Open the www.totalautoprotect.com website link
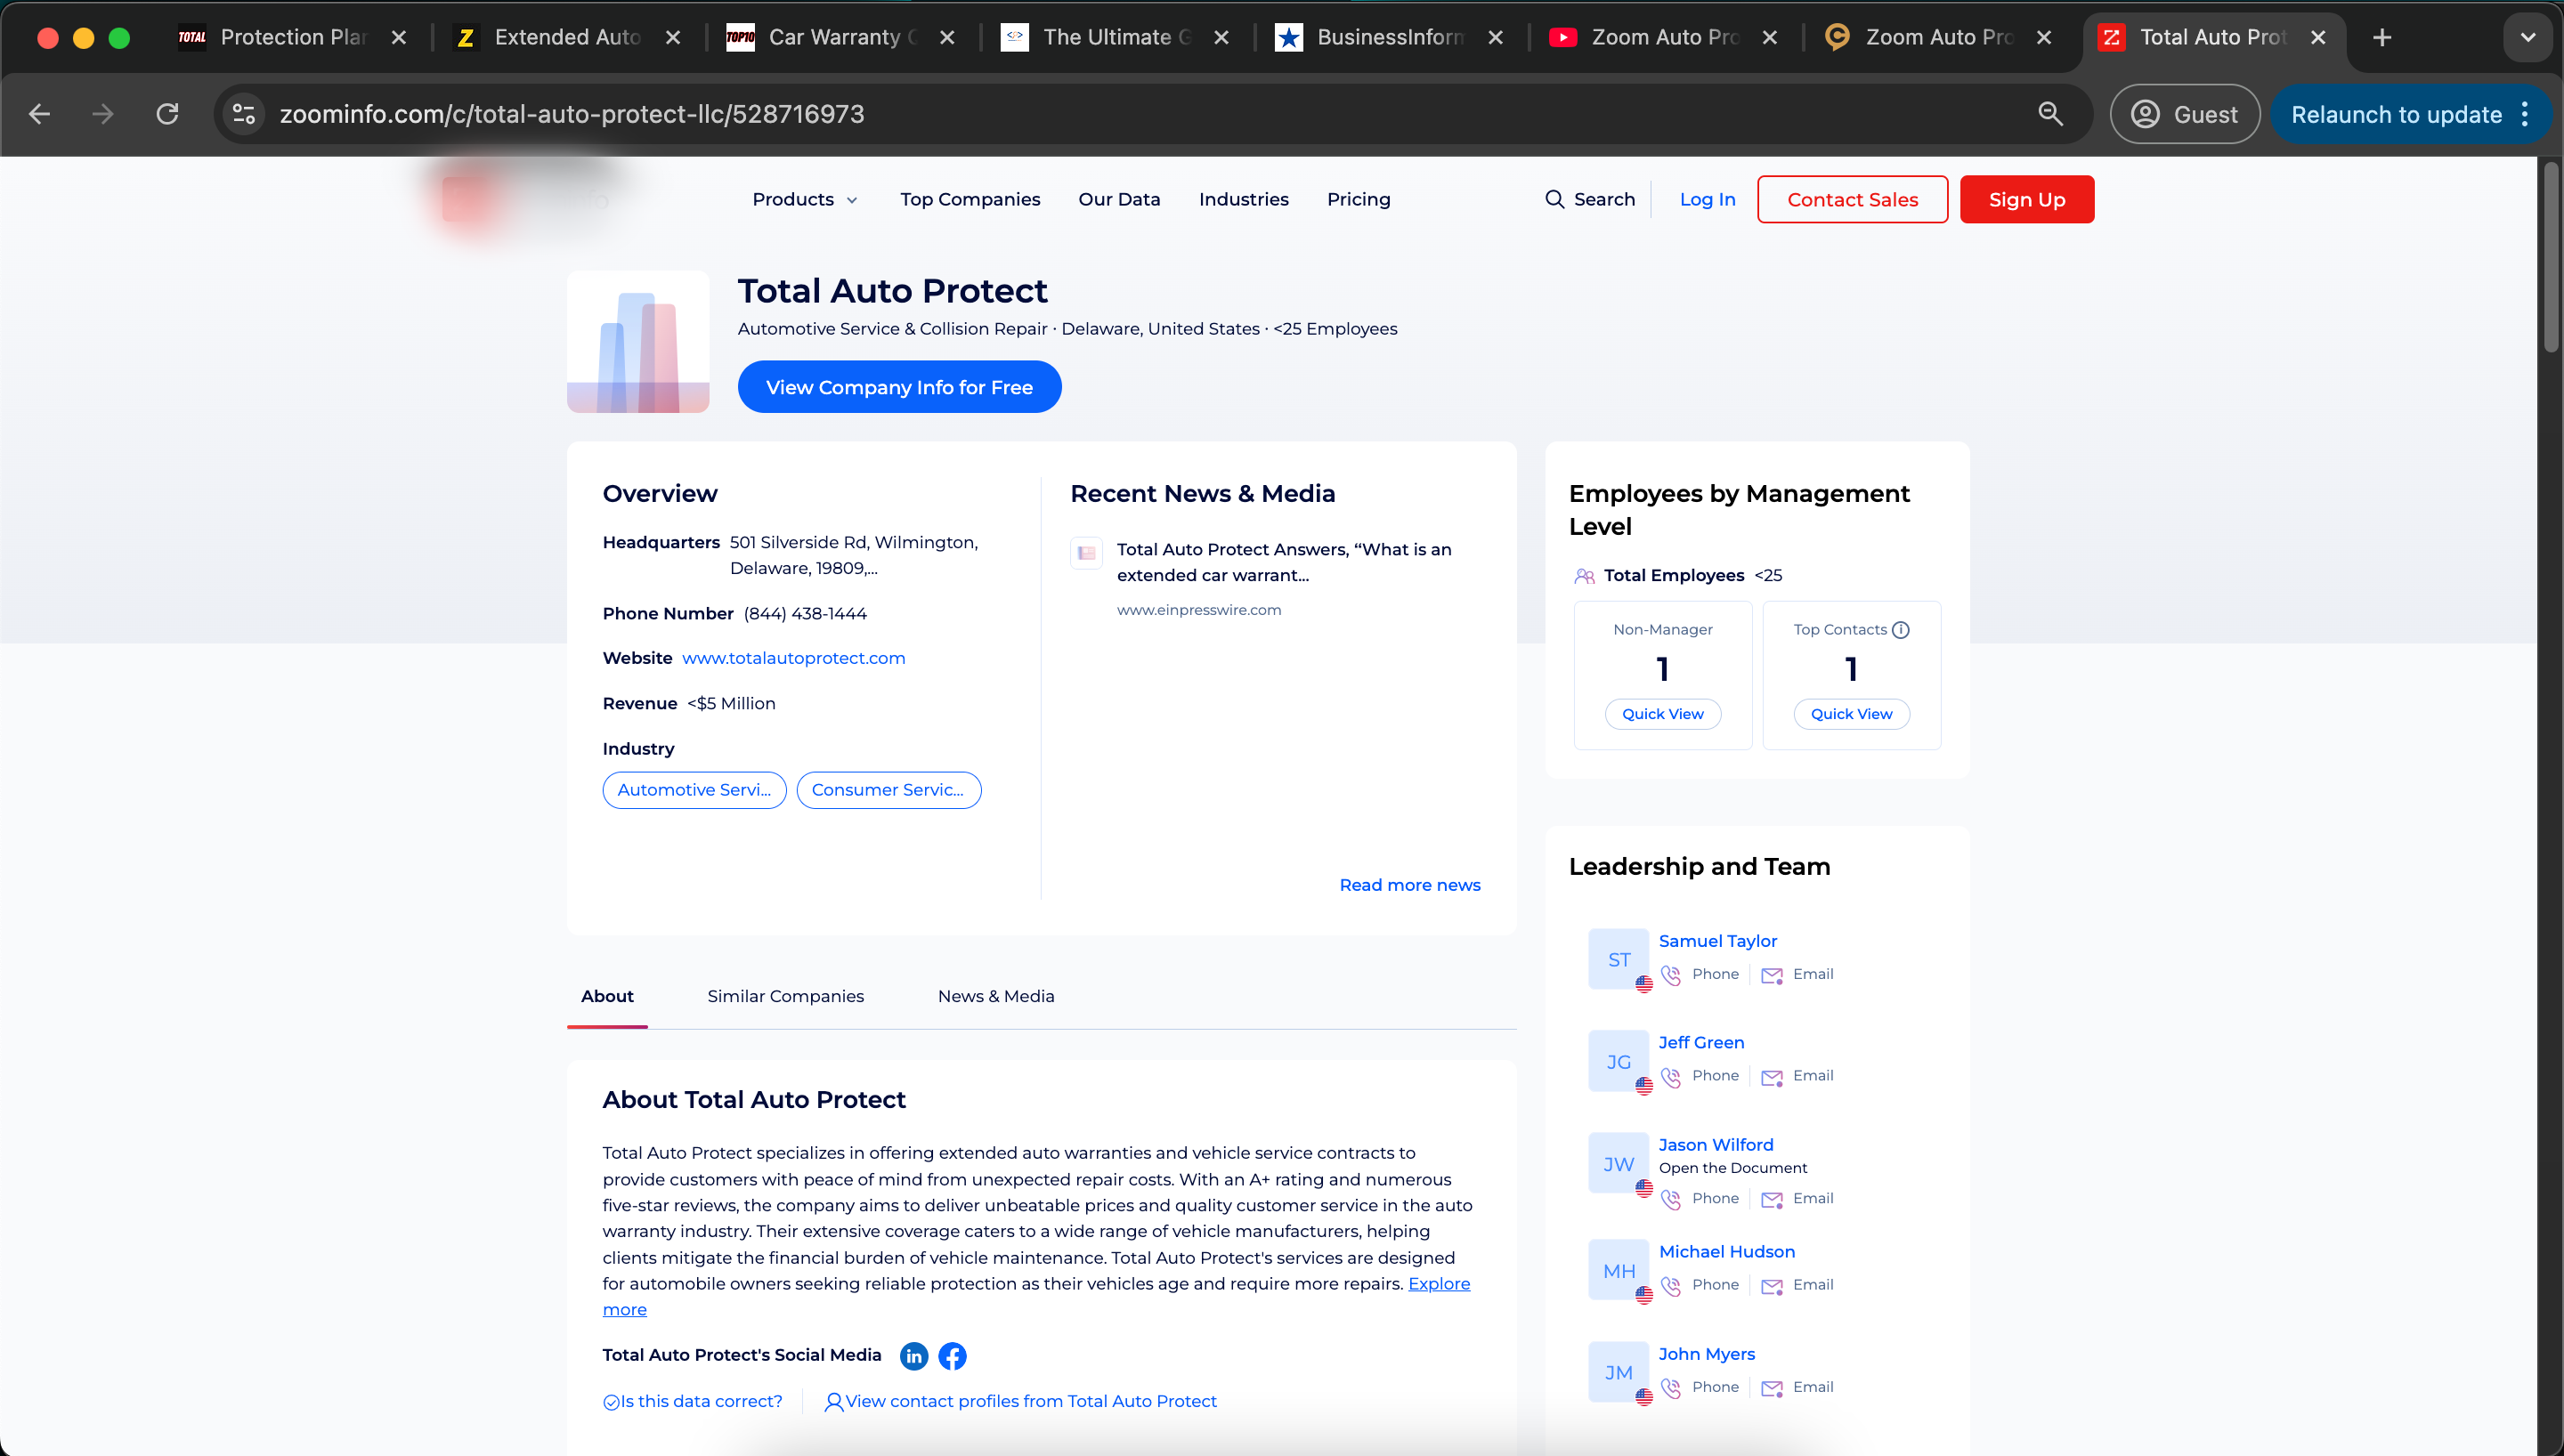This screenshot has height=1456, width=2564. [x=793, y=658]
